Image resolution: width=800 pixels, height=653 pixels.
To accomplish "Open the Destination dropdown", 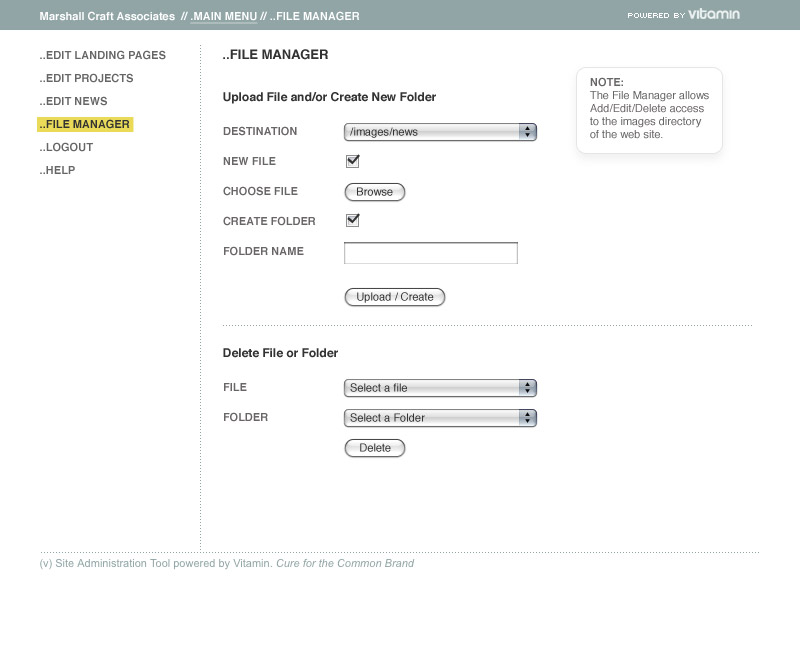I will click(440, 132).
